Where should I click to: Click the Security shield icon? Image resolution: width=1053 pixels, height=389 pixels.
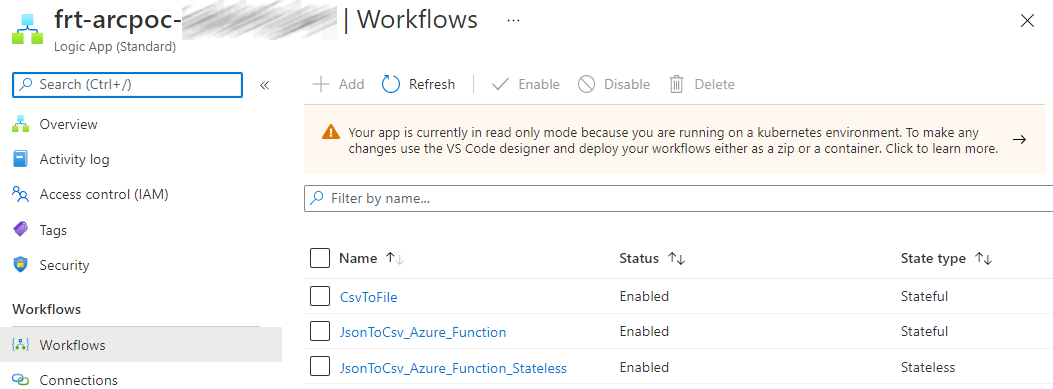[21, 265]
